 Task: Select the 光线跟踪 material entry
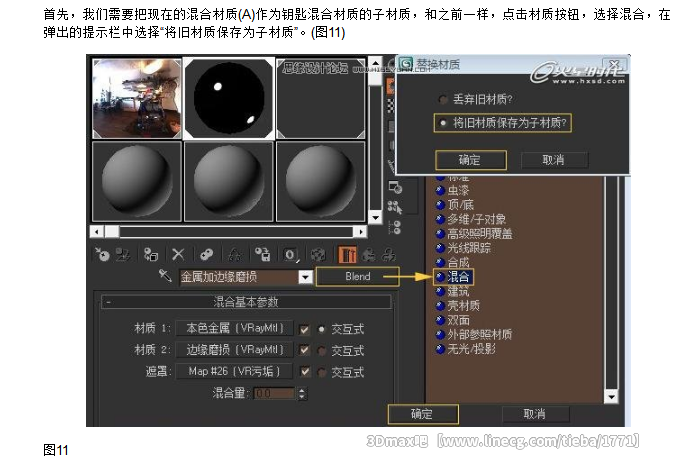tap(463, 248)
